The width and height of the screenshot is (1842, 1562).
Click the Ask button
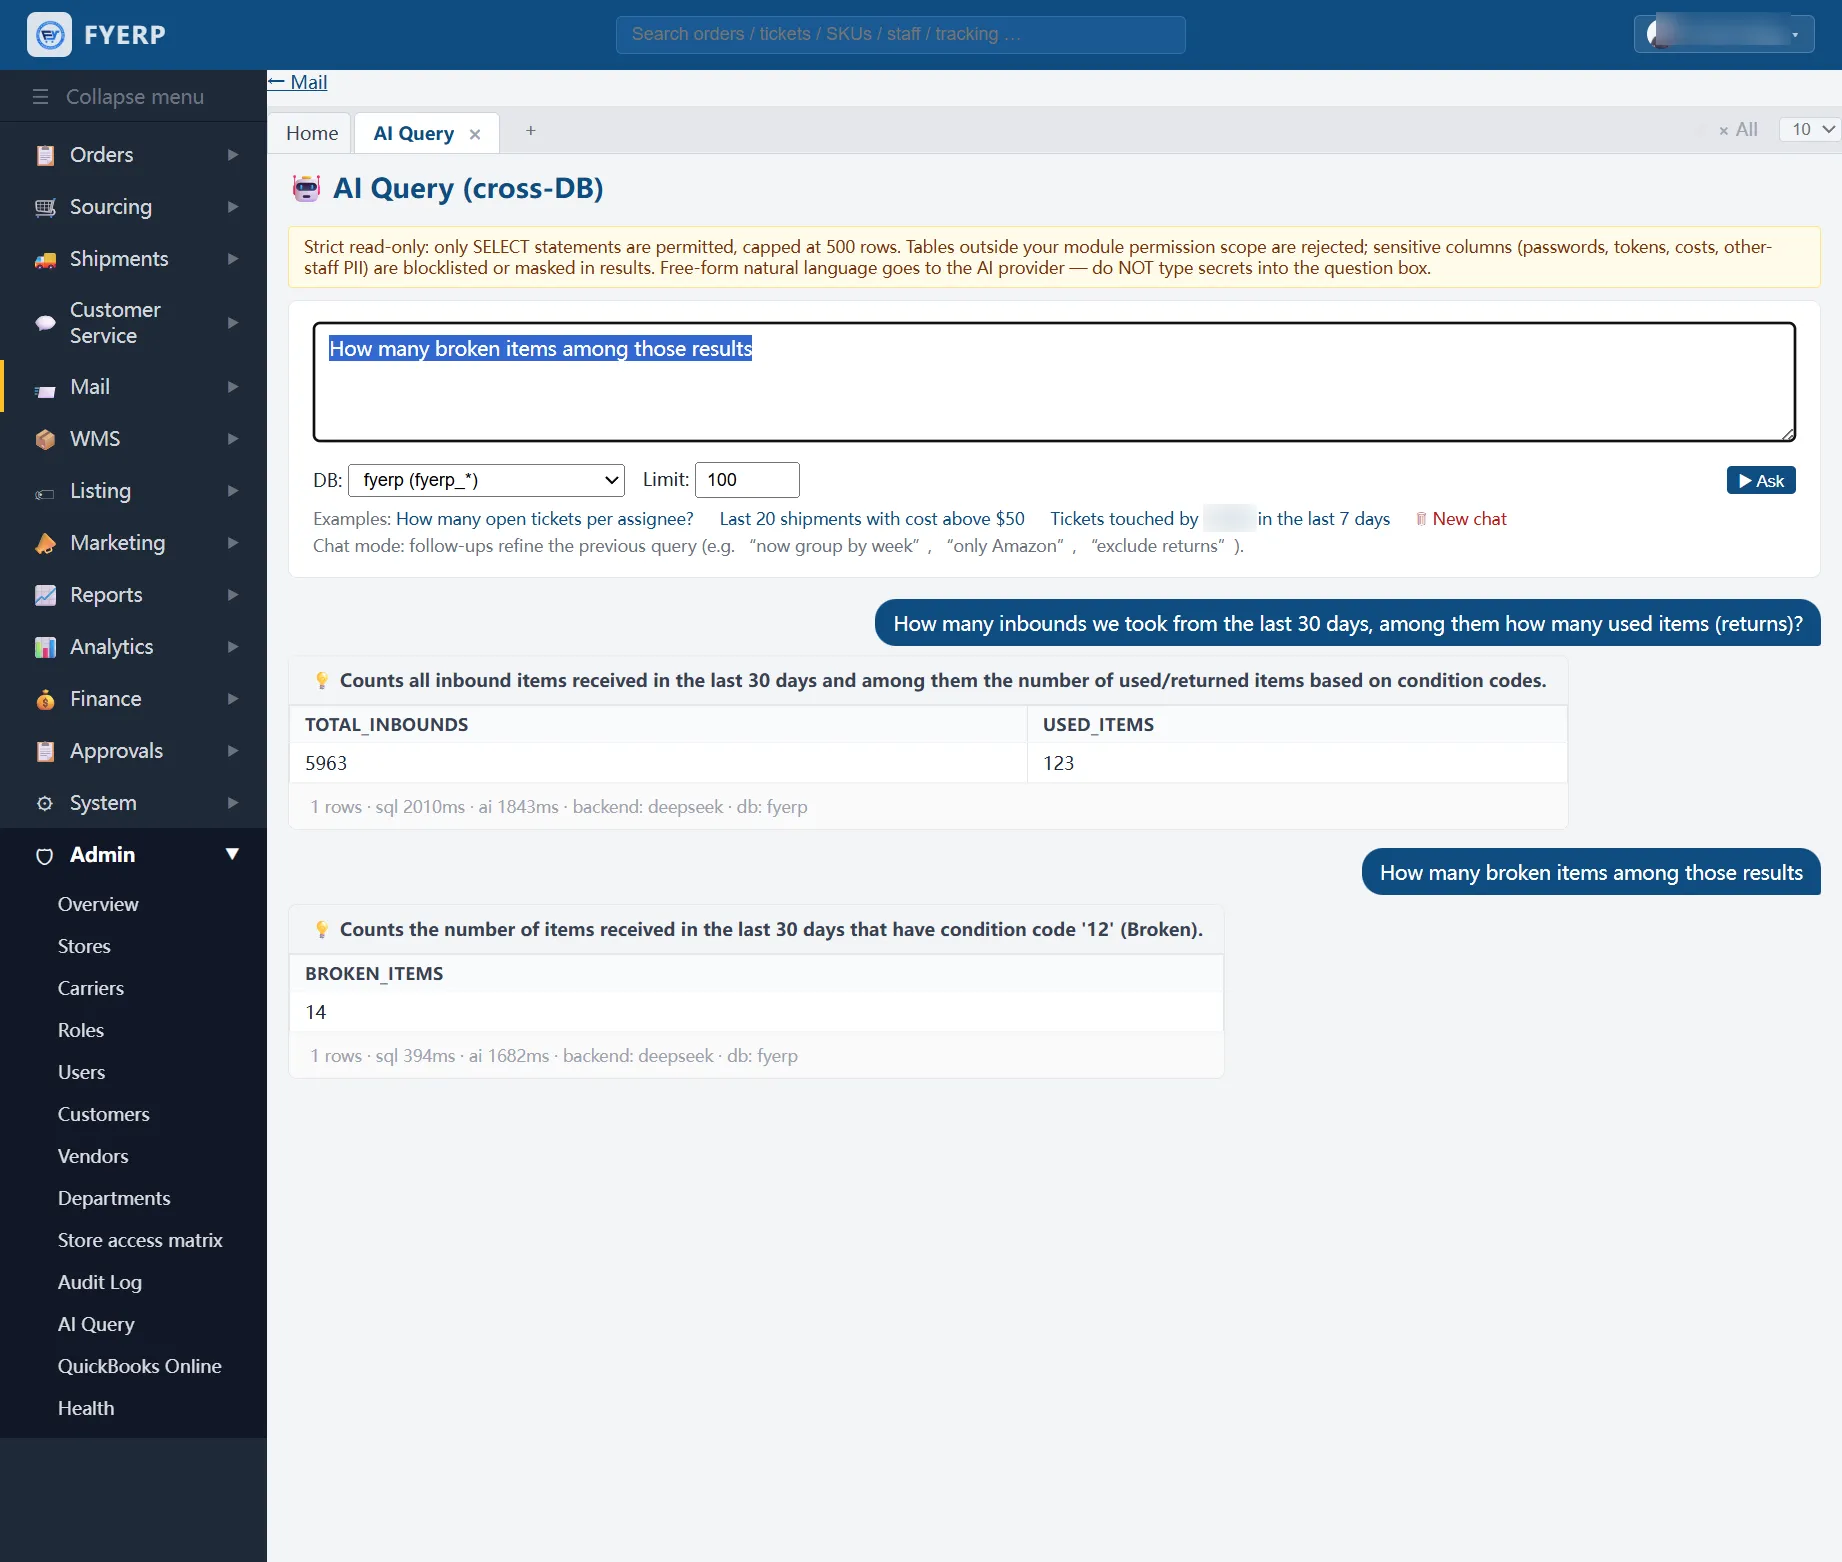[x=1761, y=480]
